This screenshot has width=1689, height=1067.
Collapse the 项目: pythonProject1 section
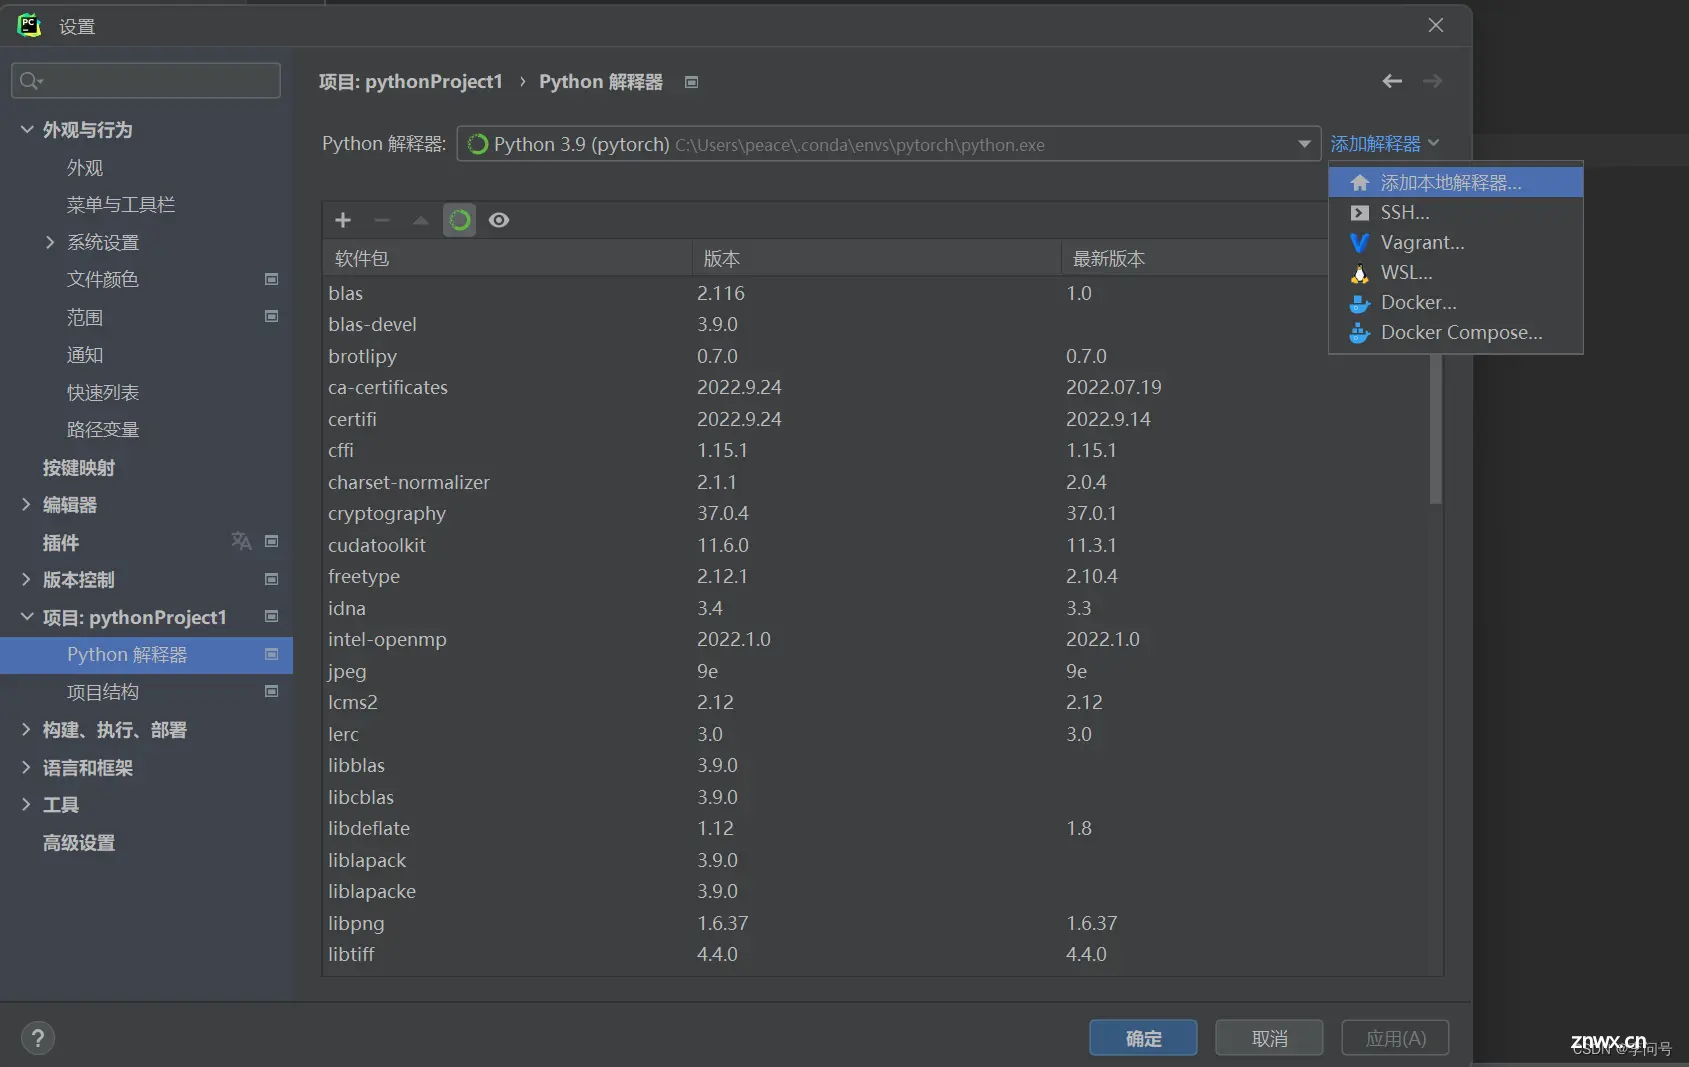coord(27,617)
